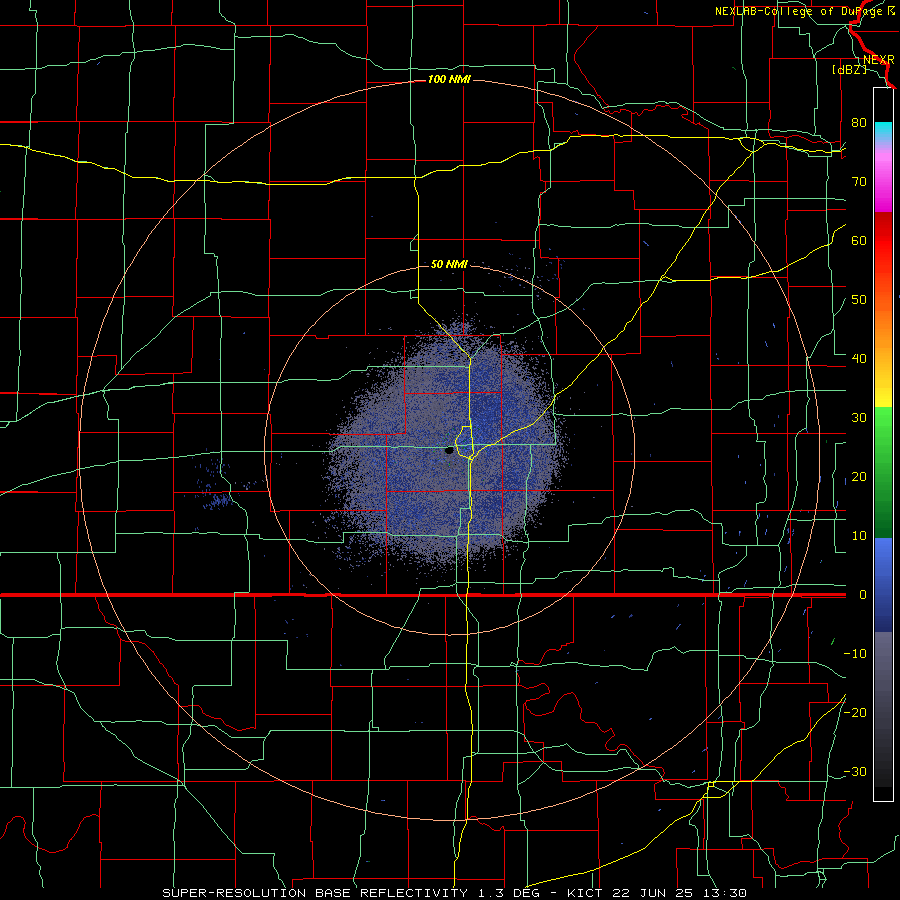The height and width of the screenshot is (900, 900).
Task: Click the black KICT radar site dot
Action: pyautogui.click(x=449, y=451)
